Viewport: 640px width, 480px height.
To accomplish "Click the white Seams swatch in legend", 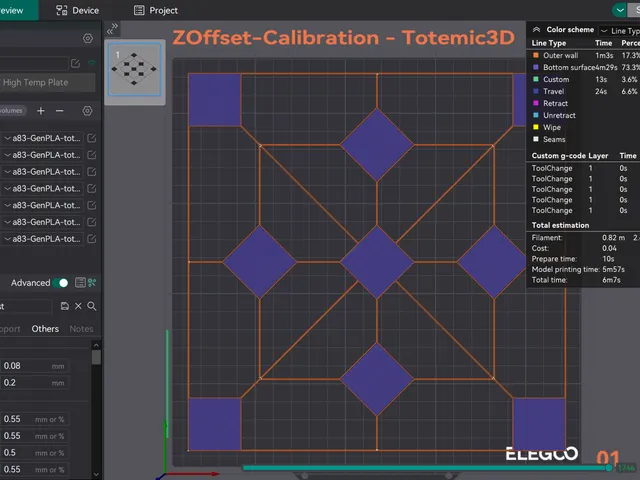I will point(536,139).
